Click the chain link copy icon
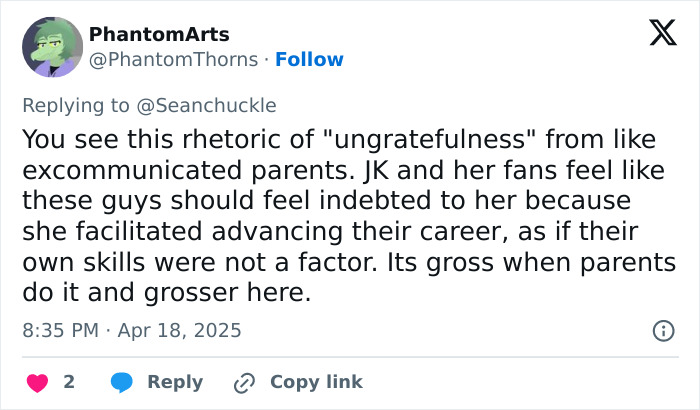 [244, 382]
